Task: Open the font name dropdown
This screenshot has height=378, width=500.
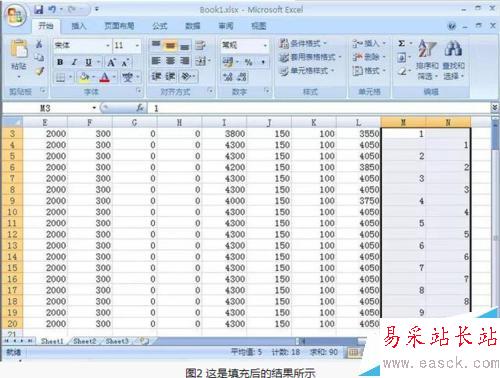Action: (108, 45)
